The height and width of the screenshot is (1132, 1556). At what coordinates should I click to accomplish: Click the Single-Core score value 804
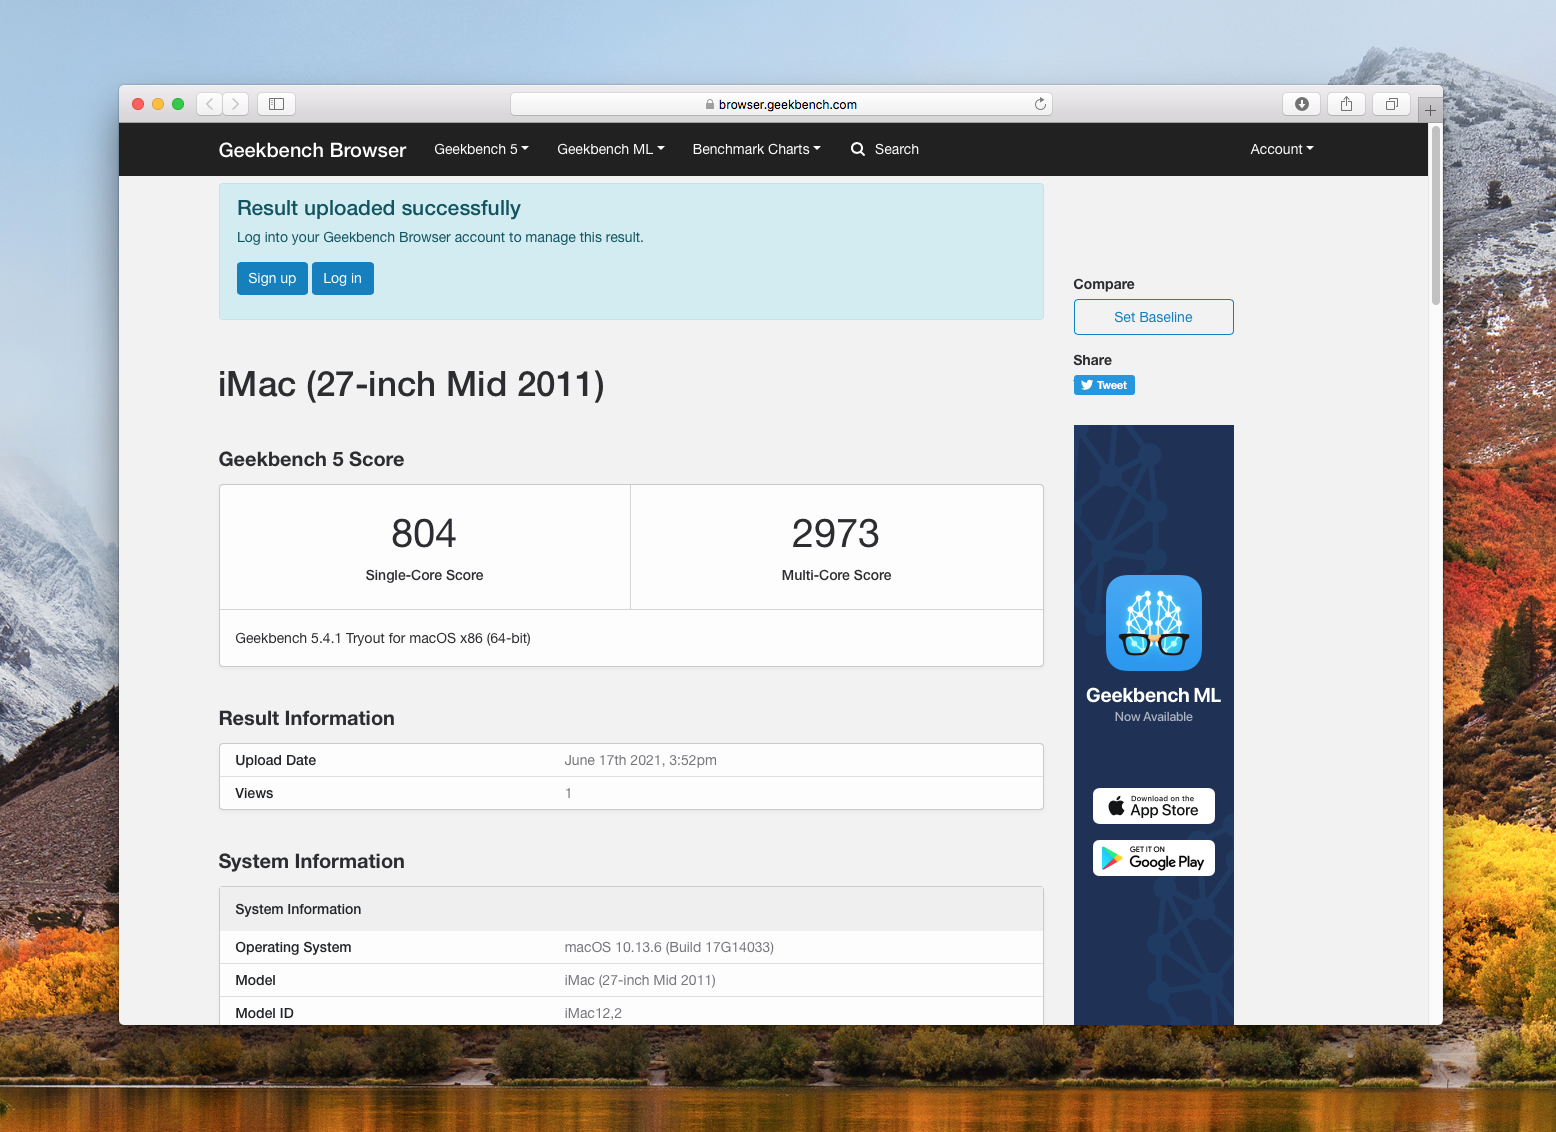[x=424, y=534]
